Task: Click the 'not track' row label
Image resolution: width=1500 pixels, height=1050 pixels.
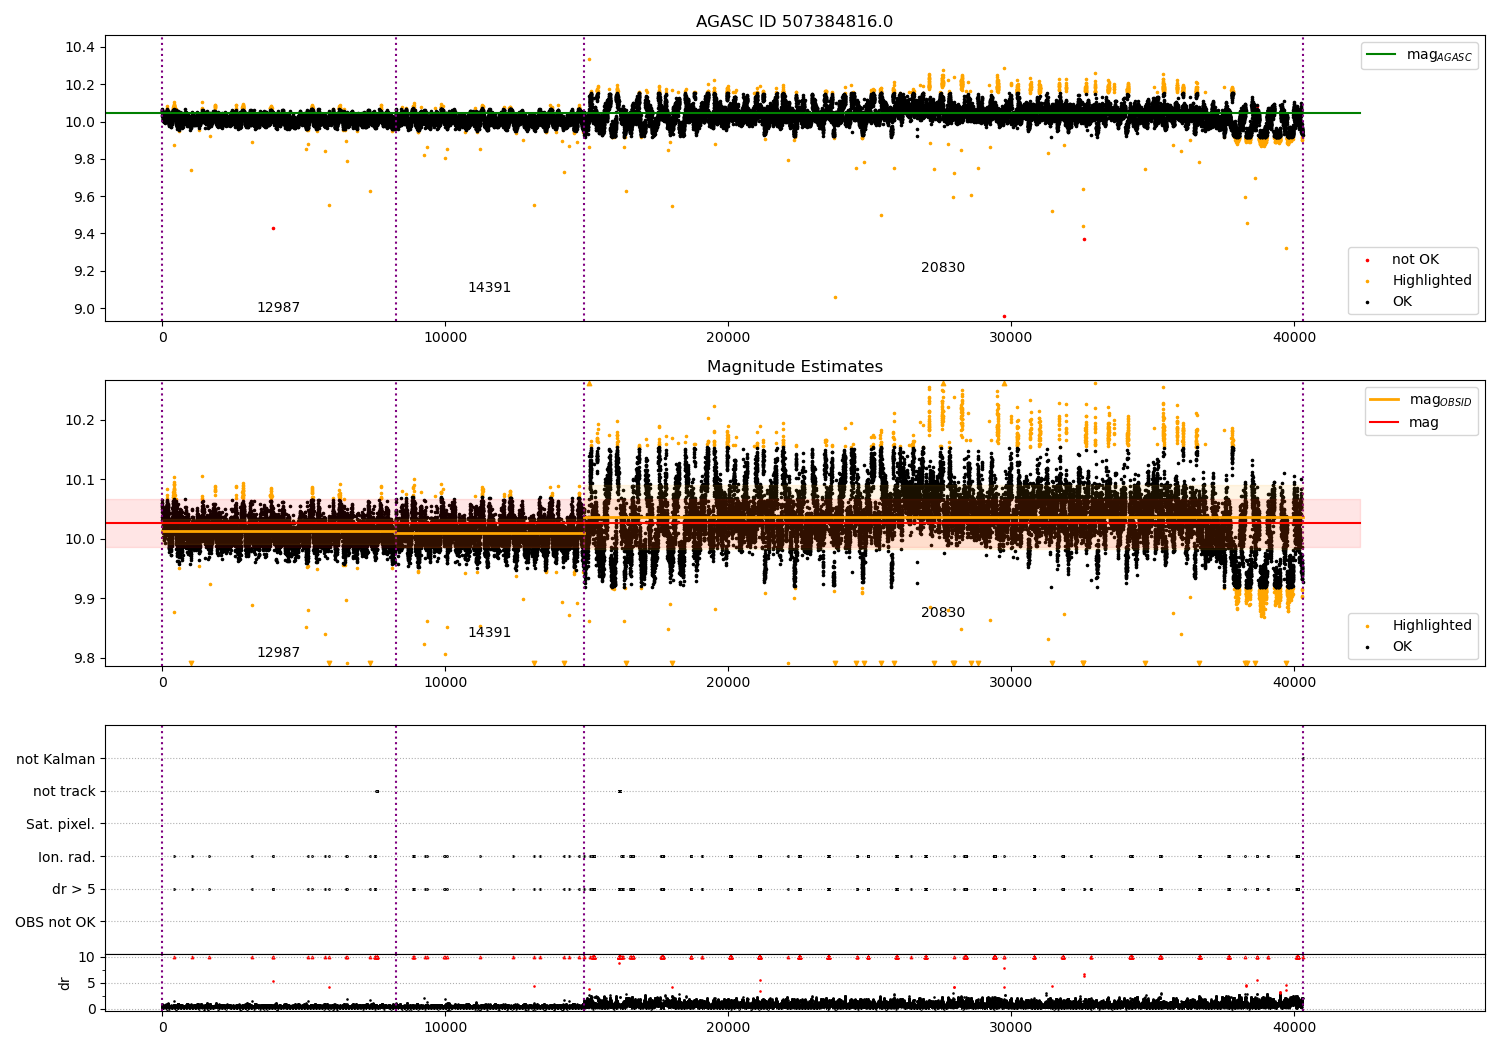Action: click(x=64, y=792)
